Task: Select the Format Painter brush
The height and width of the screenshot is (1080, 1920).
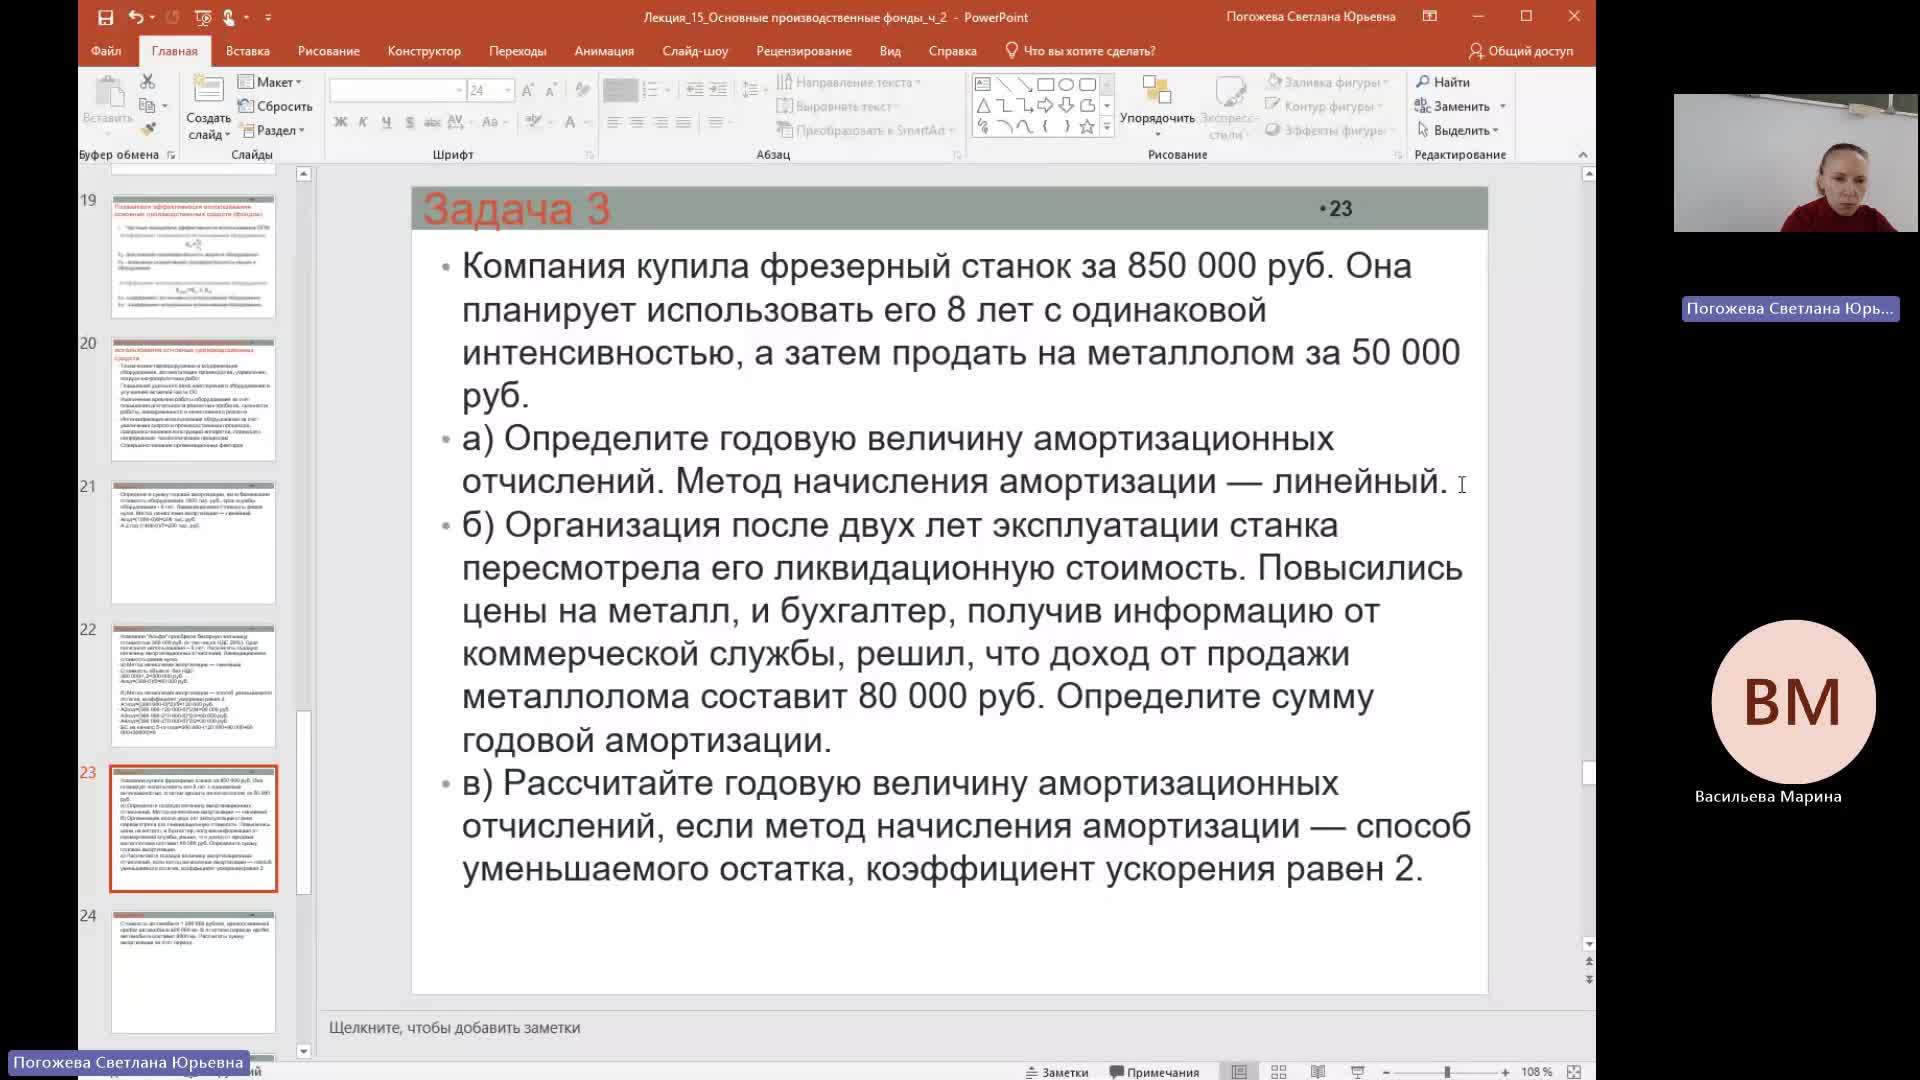Action: 147,129
